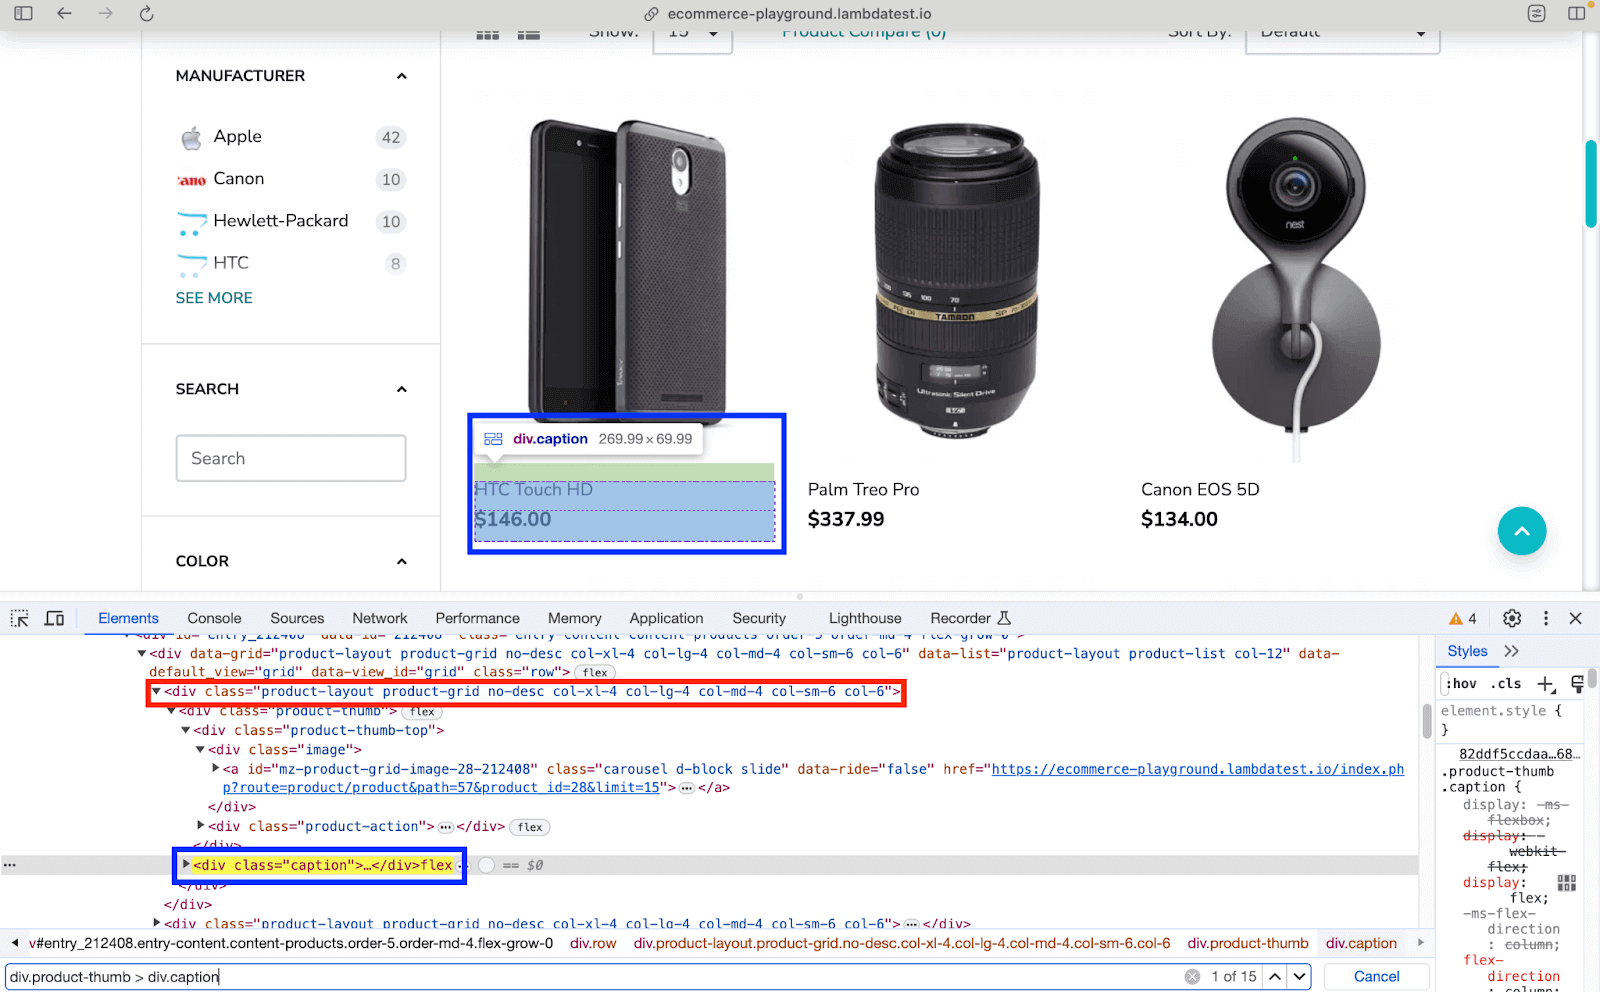This screenshot has height=992, width=1600.
Task: Switch products to list view
Action: pos(529,33)
